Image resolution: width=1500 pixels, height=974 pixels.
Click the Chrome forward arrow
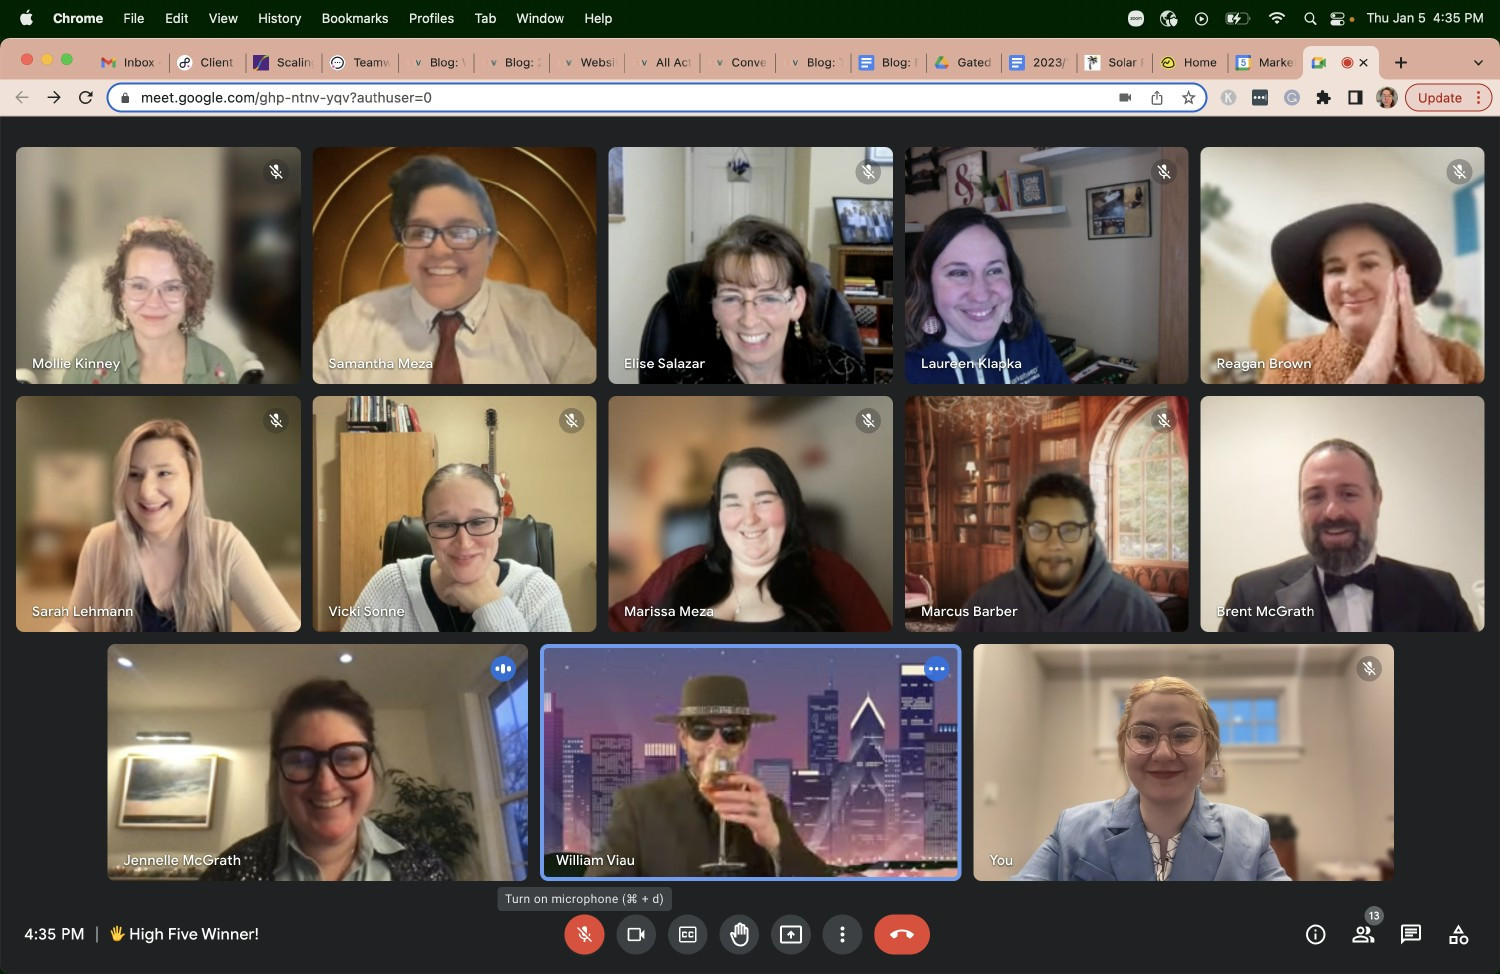pos(54,97)
